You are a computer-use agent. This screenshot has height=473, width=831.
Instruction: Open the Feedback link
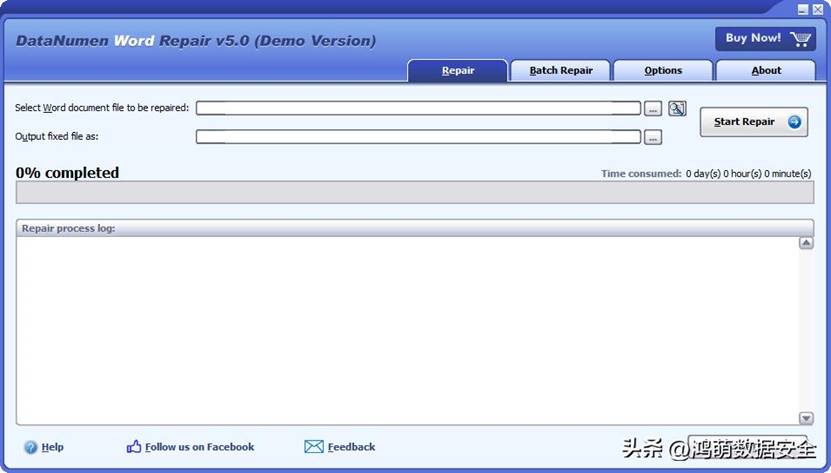(x=351, y=447)
